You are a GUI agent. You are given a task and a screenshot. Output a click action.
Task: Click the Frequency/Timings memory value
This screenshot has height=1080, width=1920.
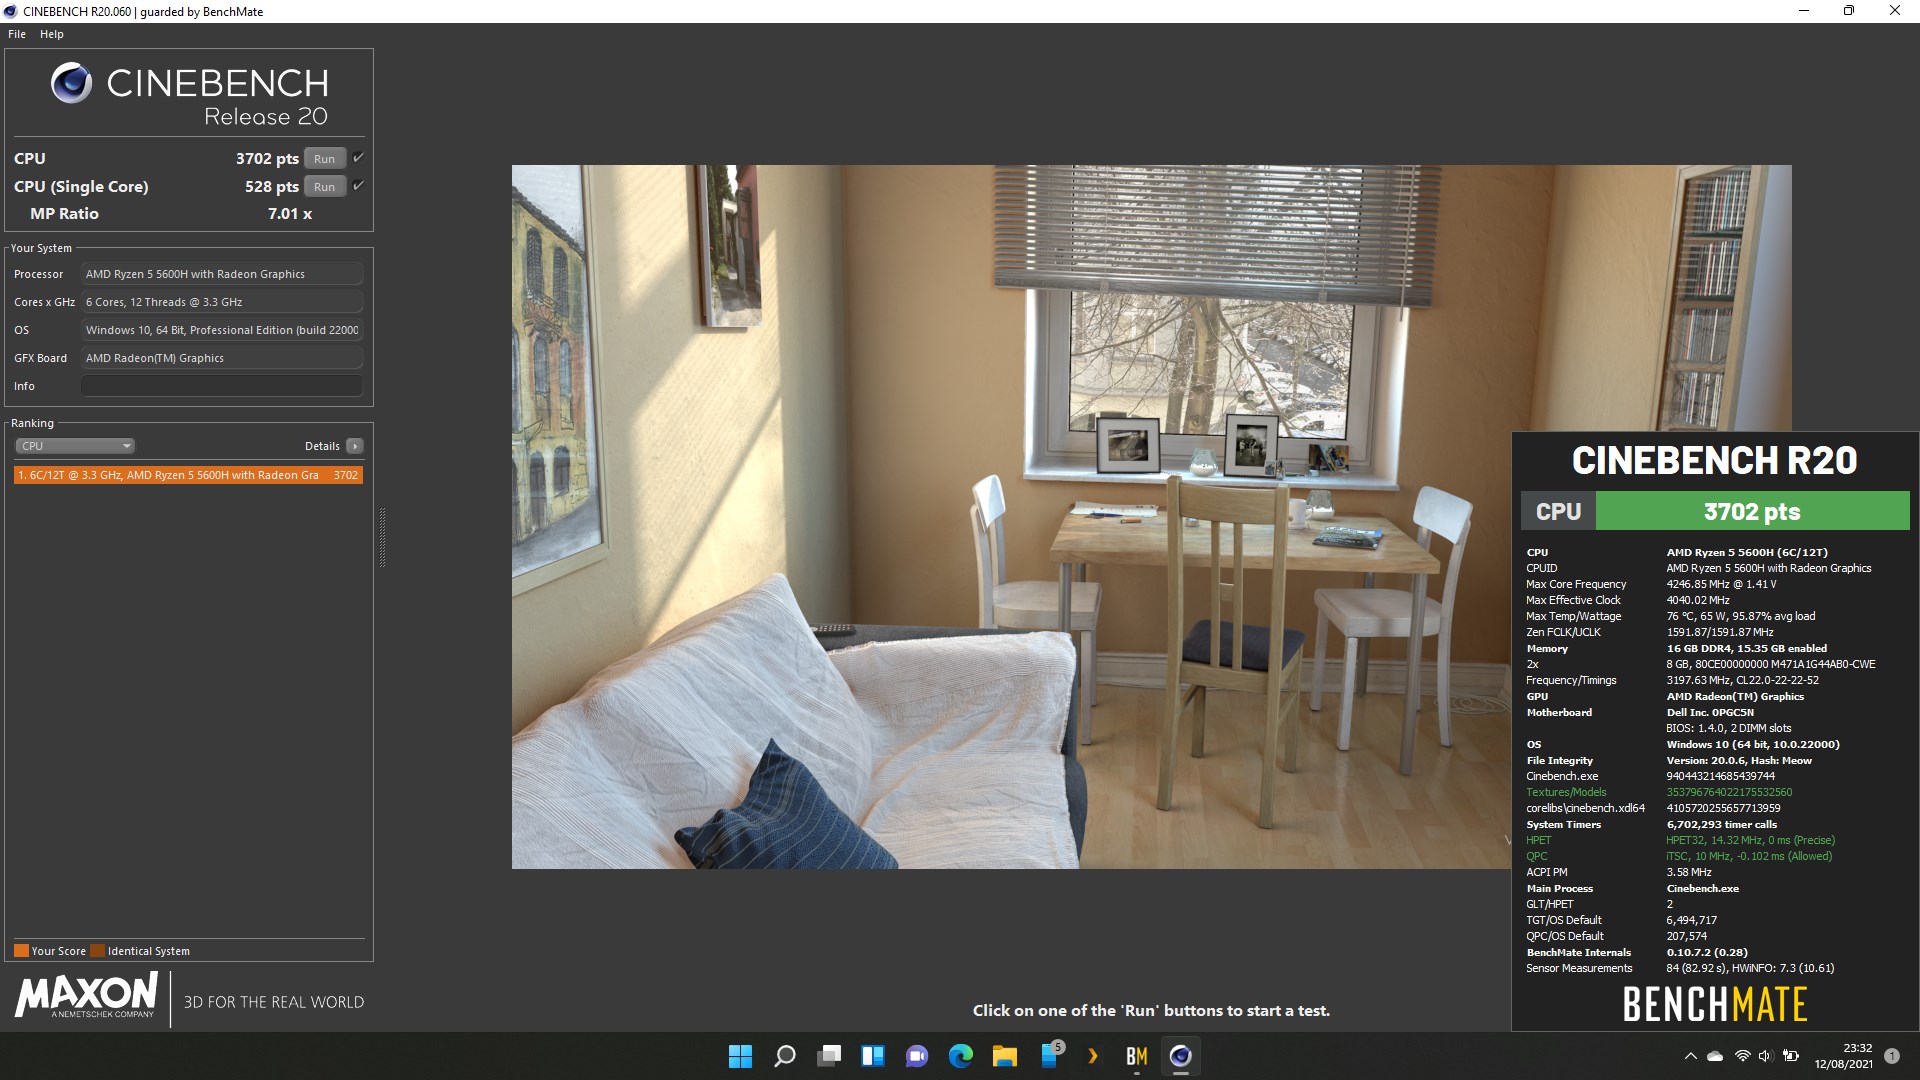(1742, 680)
